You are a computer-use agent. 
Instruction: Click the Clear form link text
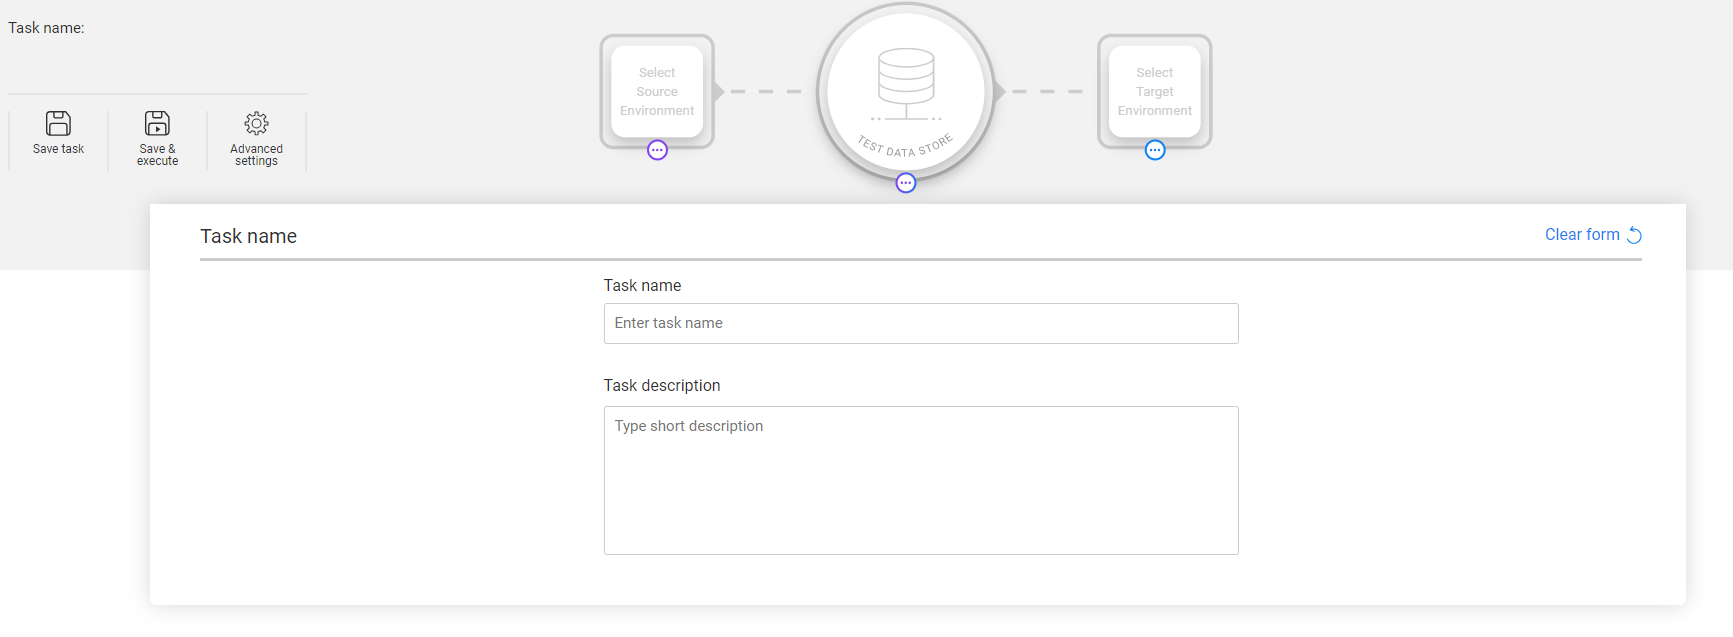pyautogui.click(x=1582, y=235)
